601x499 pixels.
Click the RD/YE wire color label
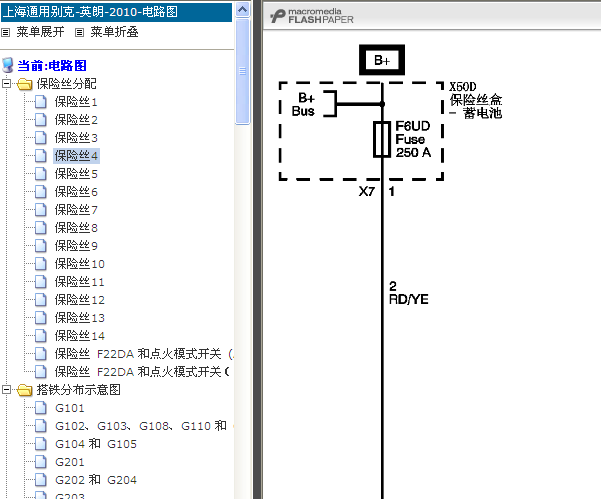tap(409, 299)
